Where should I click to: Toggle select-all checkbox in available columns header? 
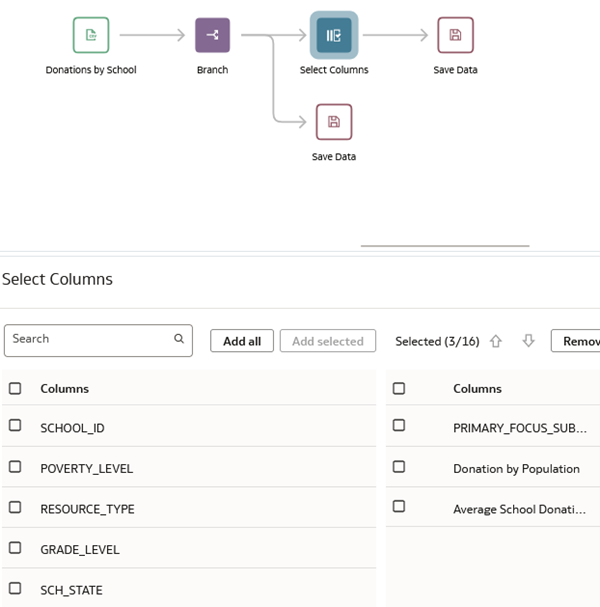[15, 388]
